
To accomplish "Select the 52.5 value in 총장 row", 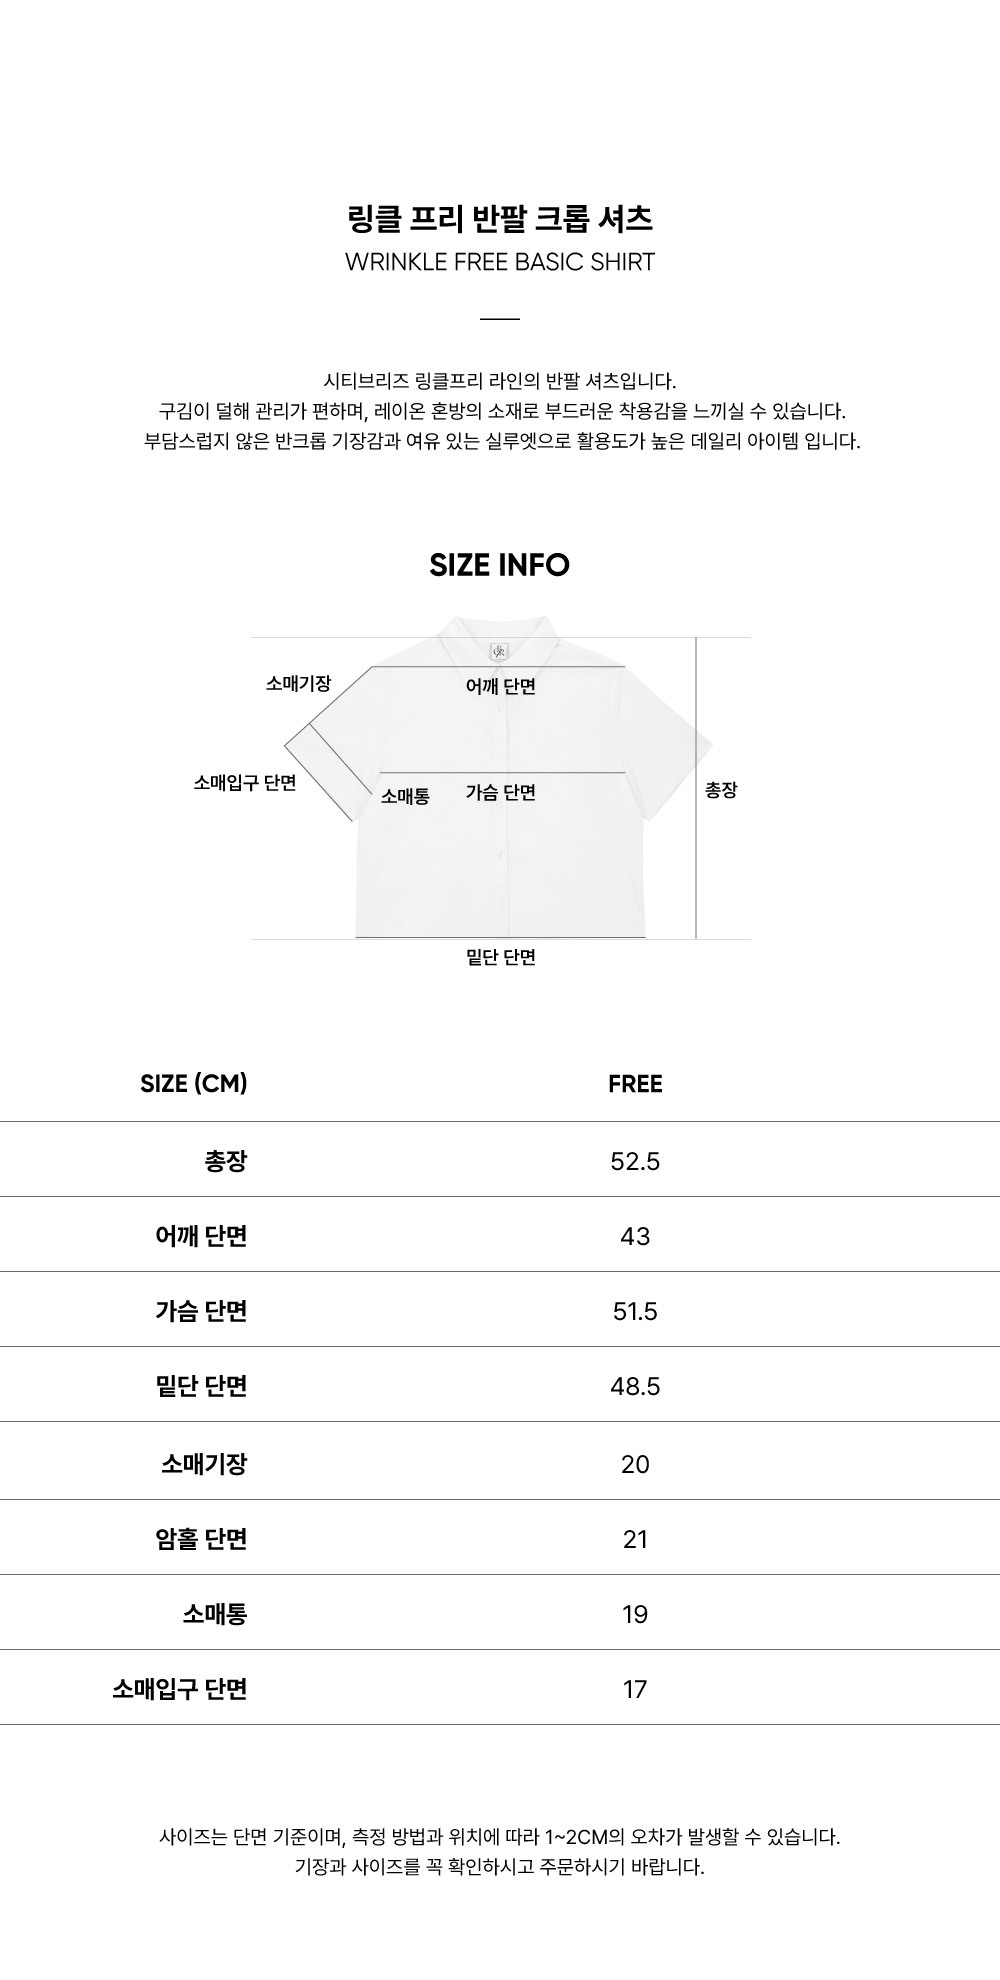I will pyautogui.click(x=635, y=1162).
